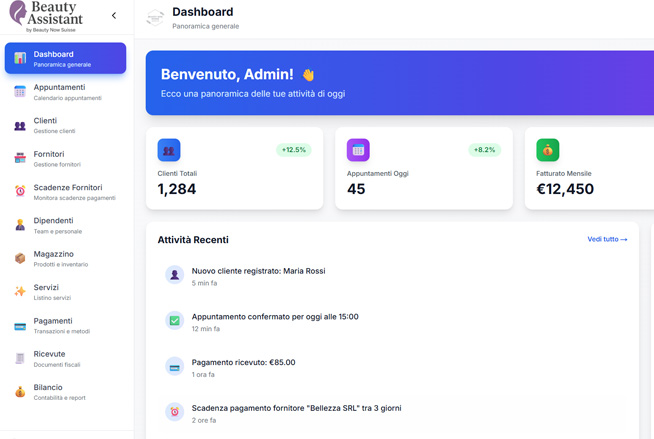Image resolution: width=654 pixels, height=439 pixels.
Task: Open Dipendenti team section
Action: coord(65,225)
